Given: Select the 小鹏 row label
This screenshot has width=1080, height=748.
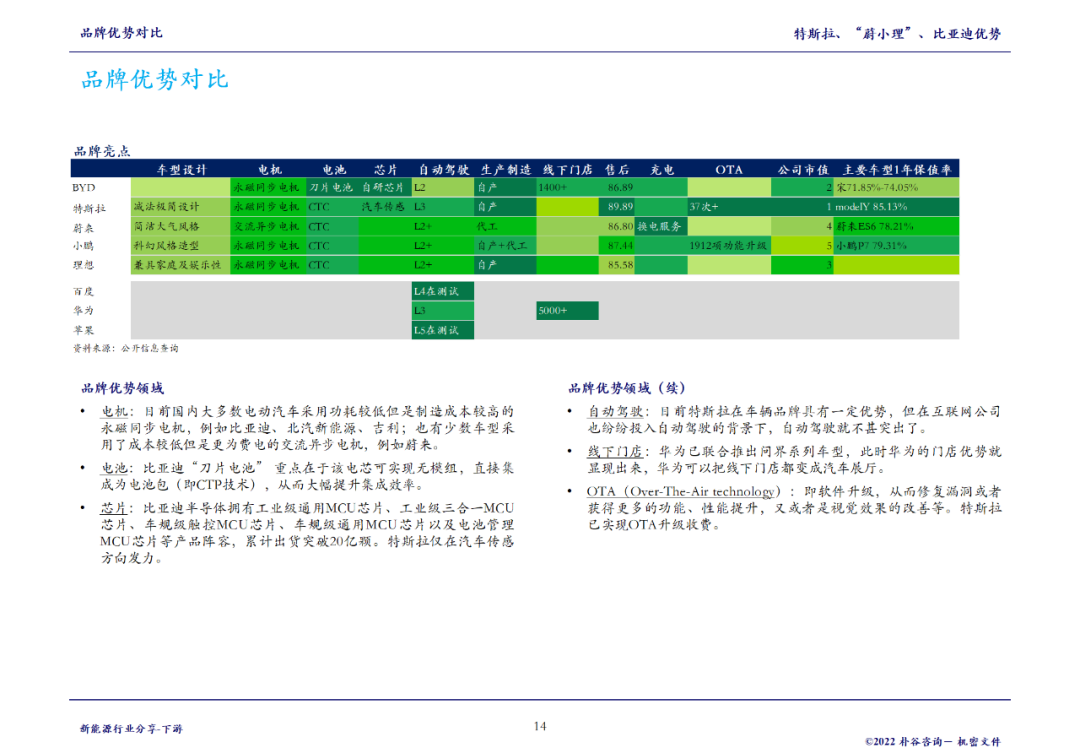Looking at the screenshot, I should pyautogui.click(x=83, y=246).
